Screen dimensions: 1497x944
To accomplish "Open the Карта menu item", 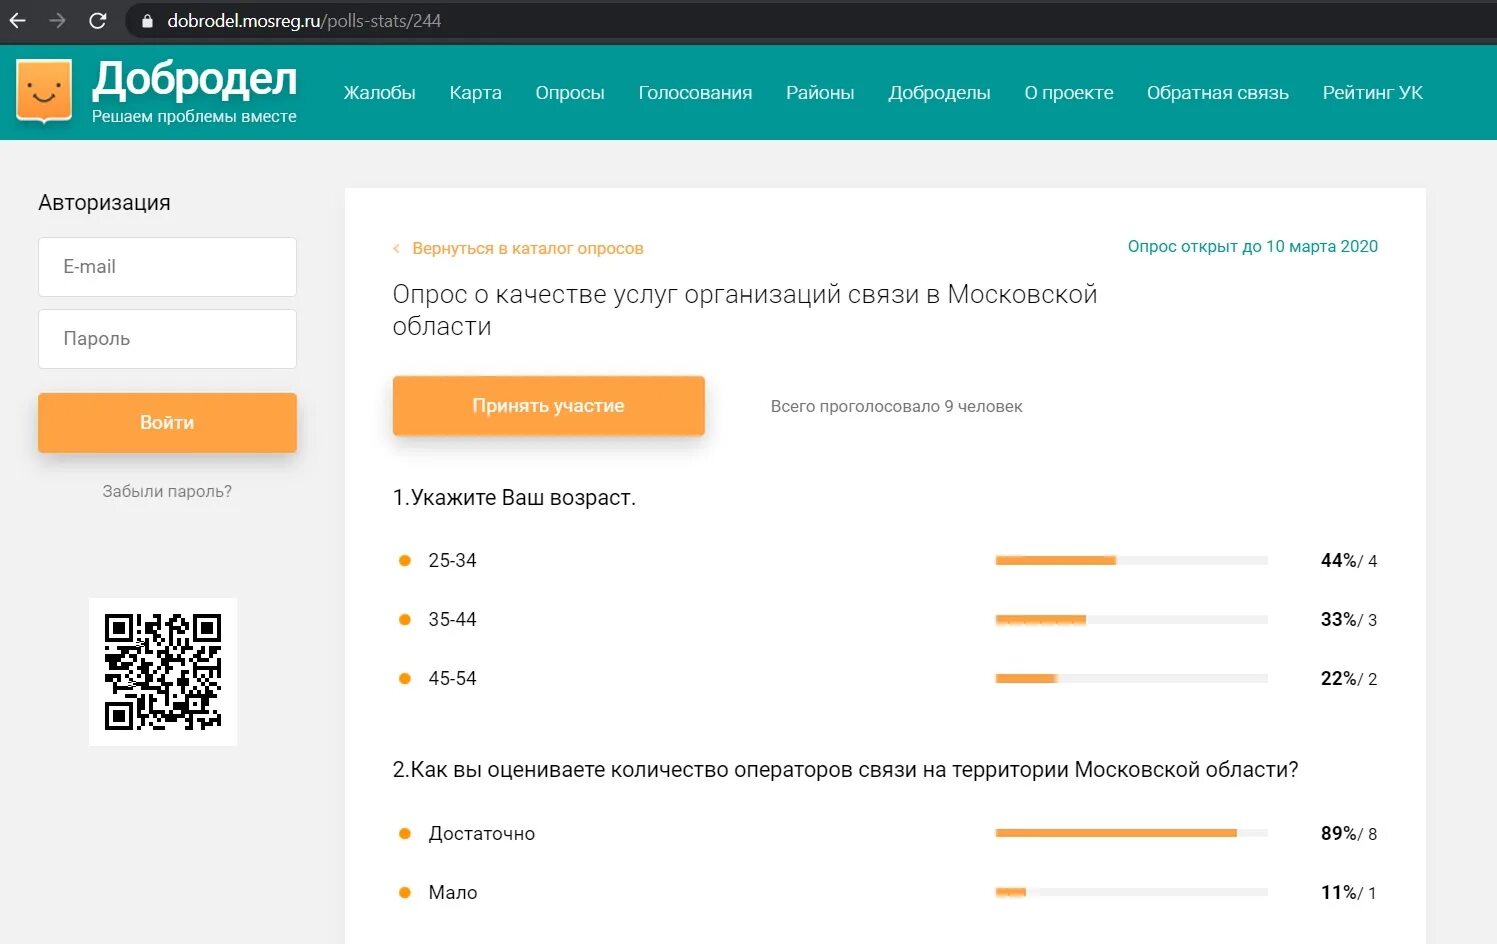I will (x=475, y=93).
